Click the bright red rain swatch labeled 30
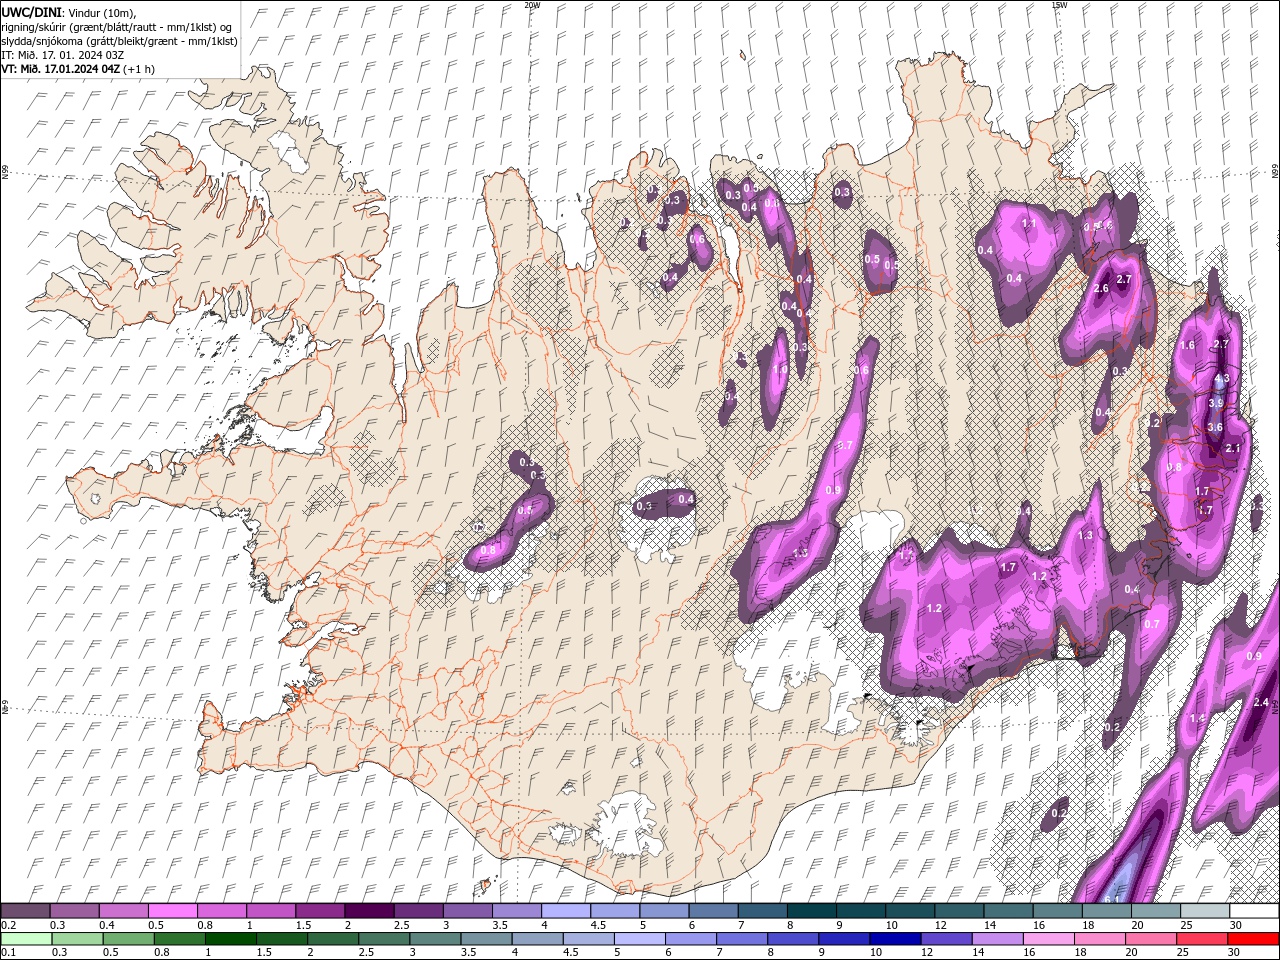Screen dimensions: 1280x960 pyautogui.click(x=1253, y=938)
